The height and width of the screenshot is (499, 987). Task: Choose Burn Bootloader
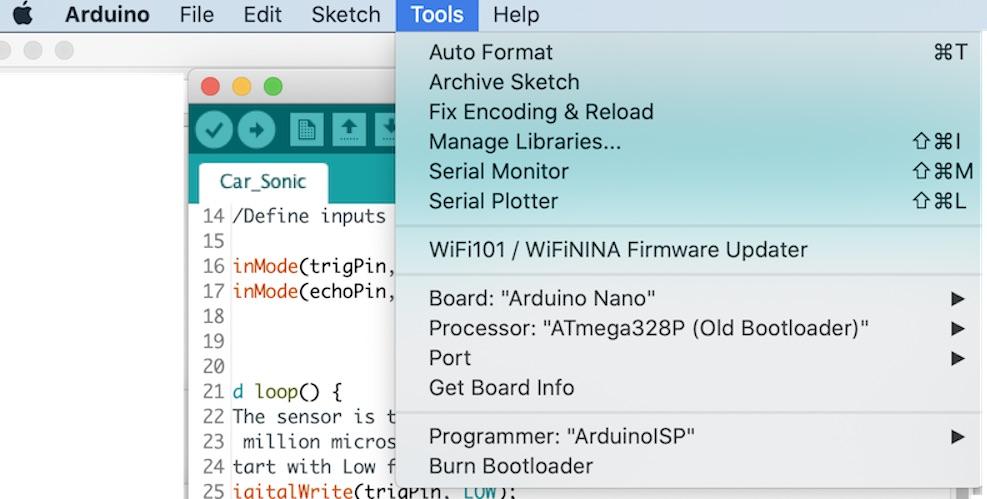click(689, 466)
